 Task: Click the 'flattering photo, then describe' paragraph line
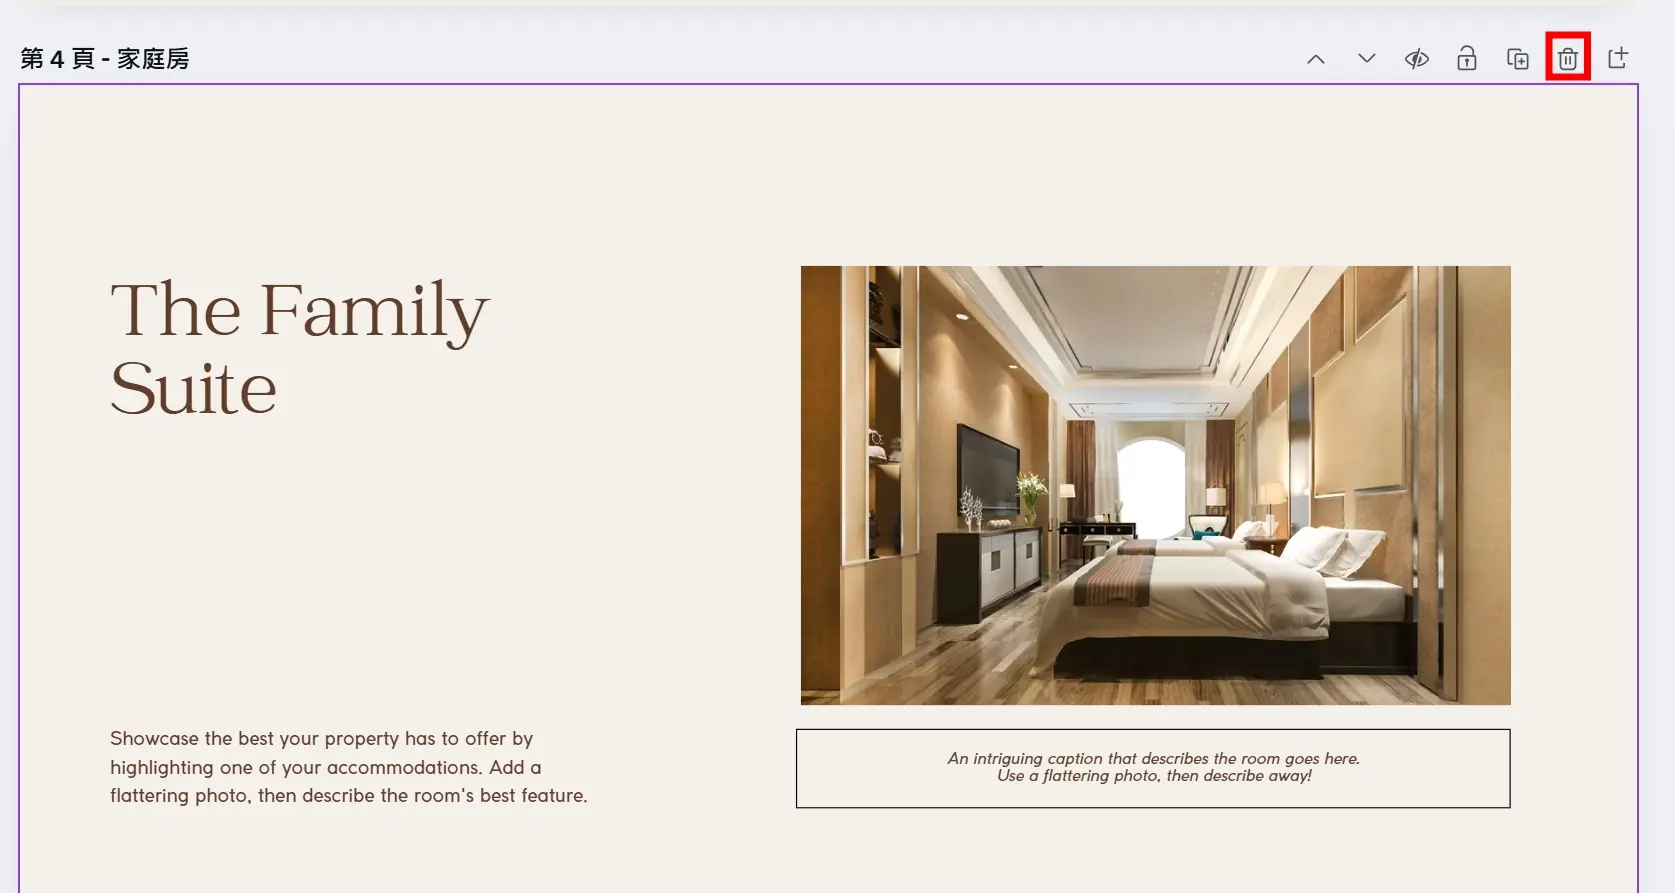pos(348,796)
